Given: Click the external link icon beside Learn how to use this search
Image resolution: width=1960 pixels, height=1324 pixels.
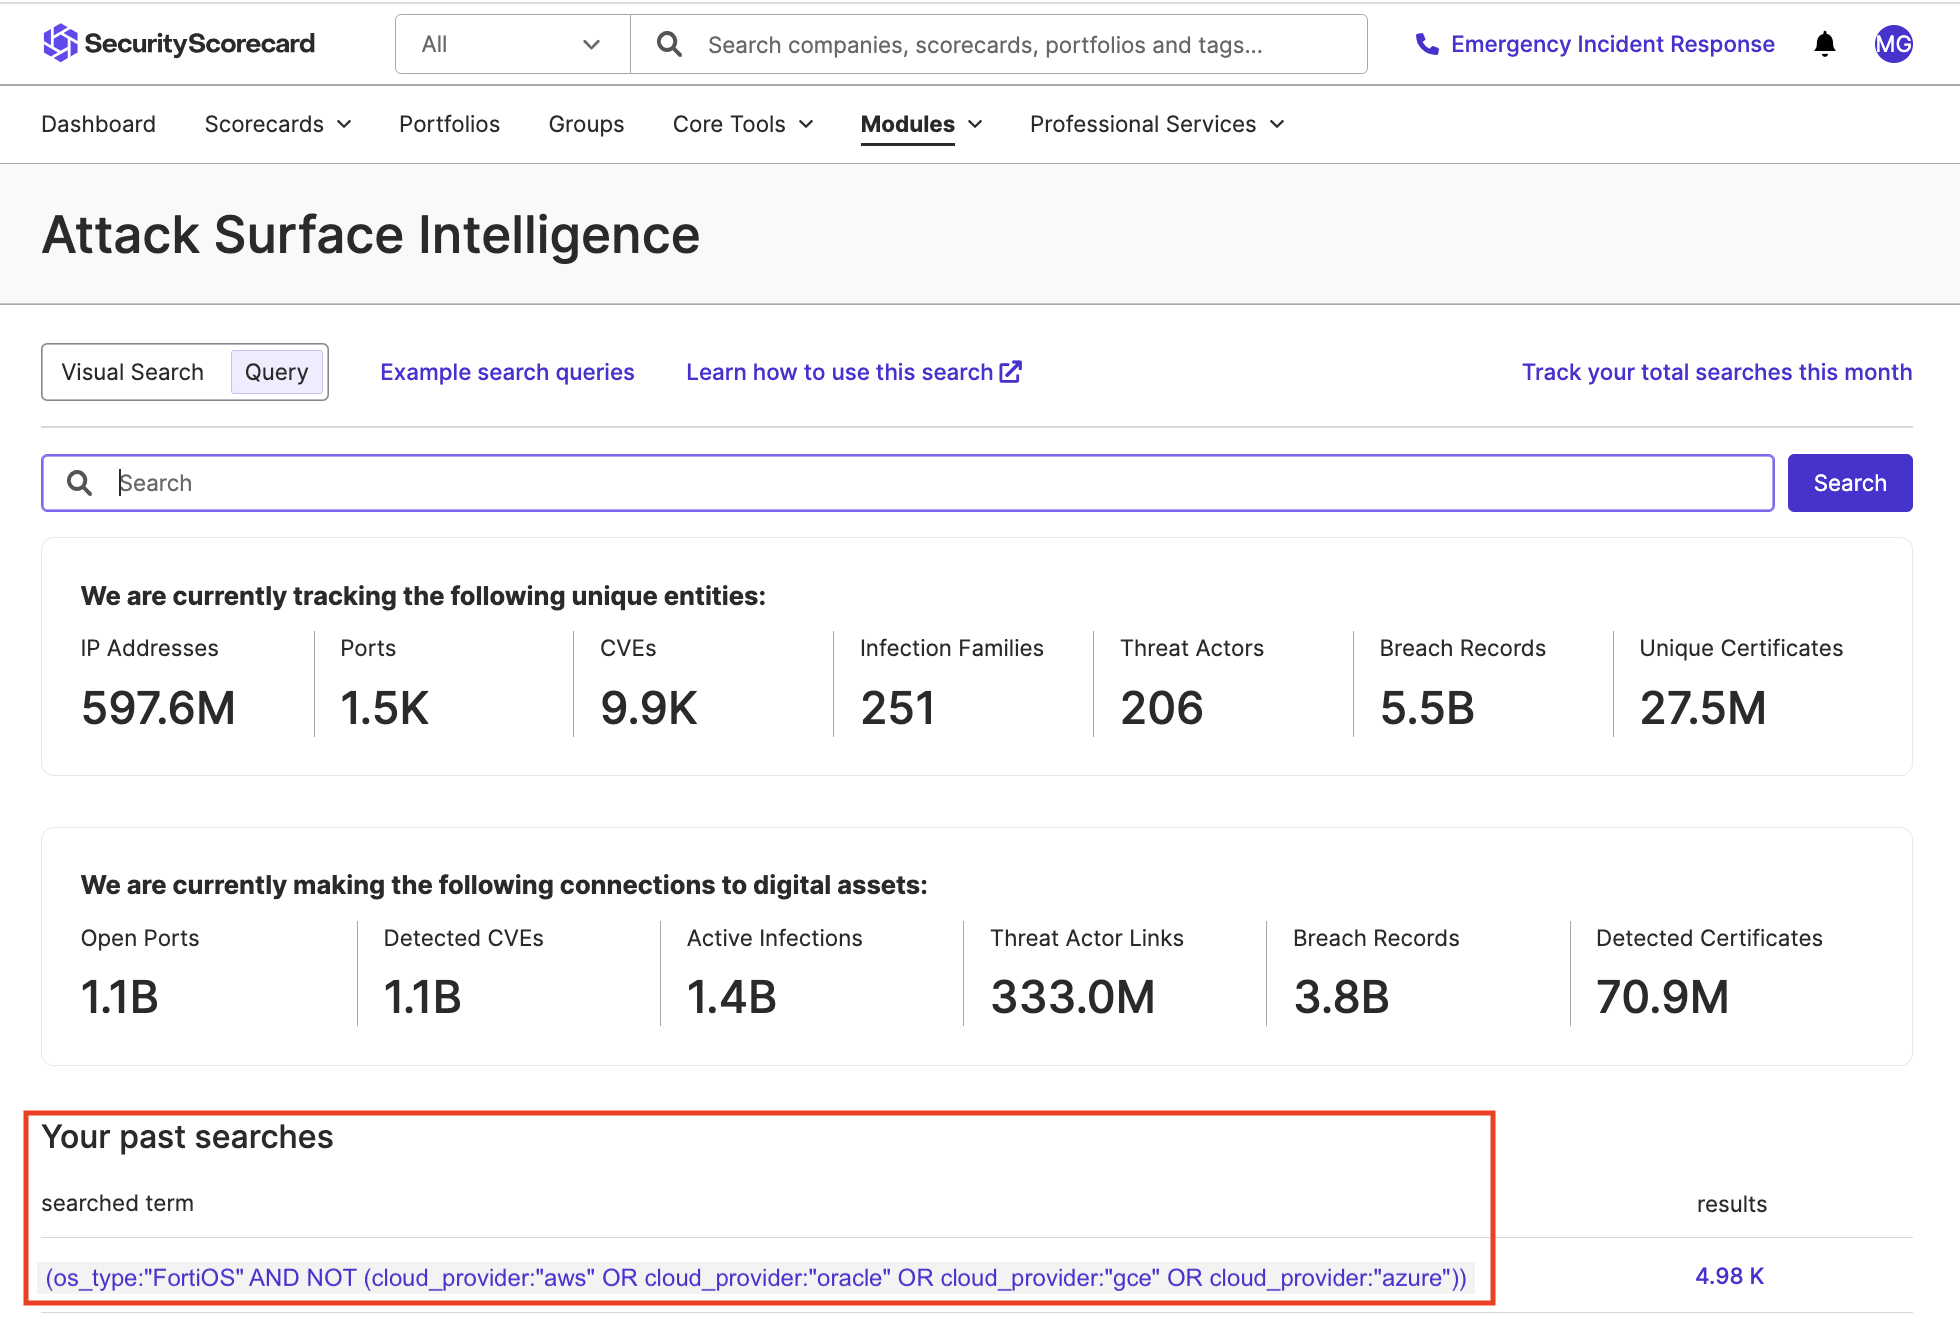Looking at the screenshot, I should click(1011, 372).
